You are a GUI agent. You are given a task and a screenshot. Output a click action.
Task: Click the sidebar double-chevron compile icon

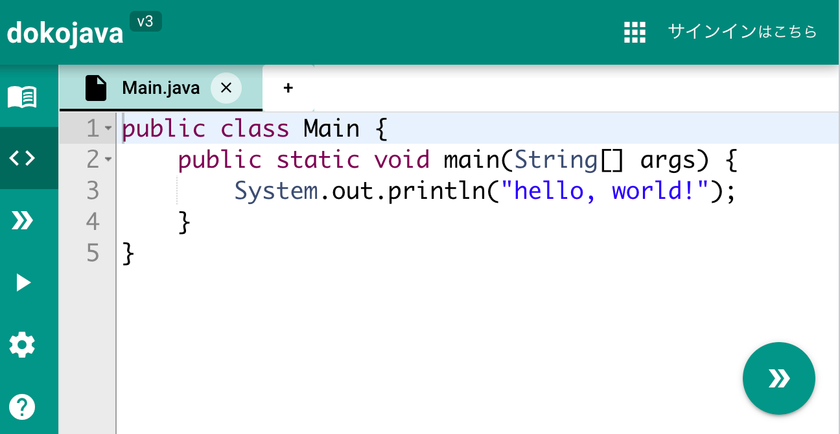coord(22,220)
